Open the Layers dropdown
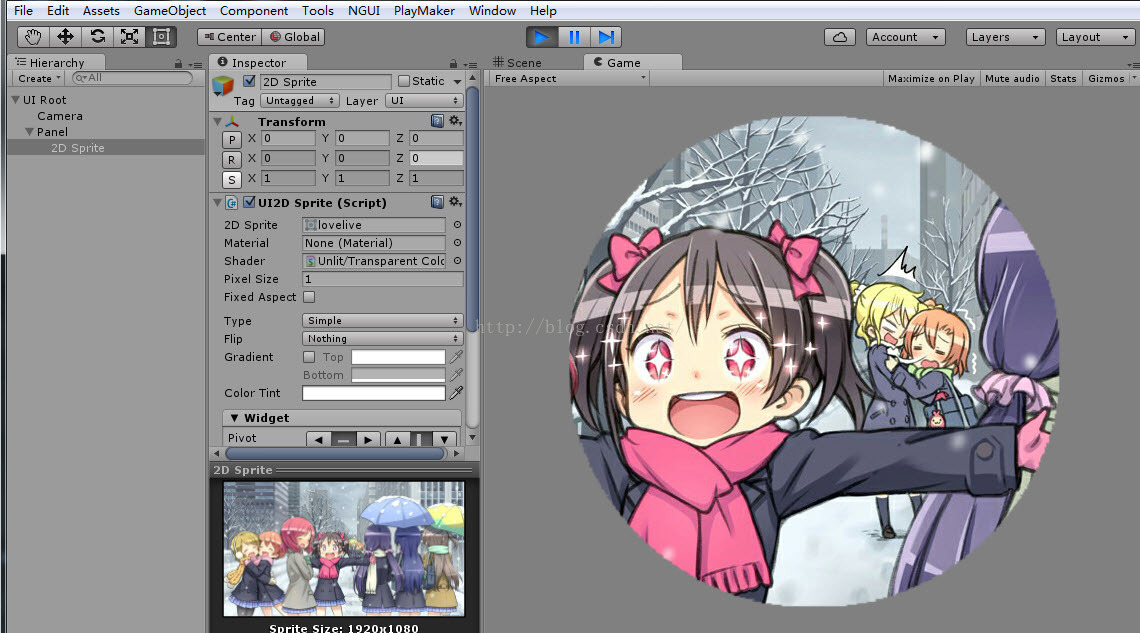The height and width of the screenshot is (633, 1140). [x=1005, y=37]
